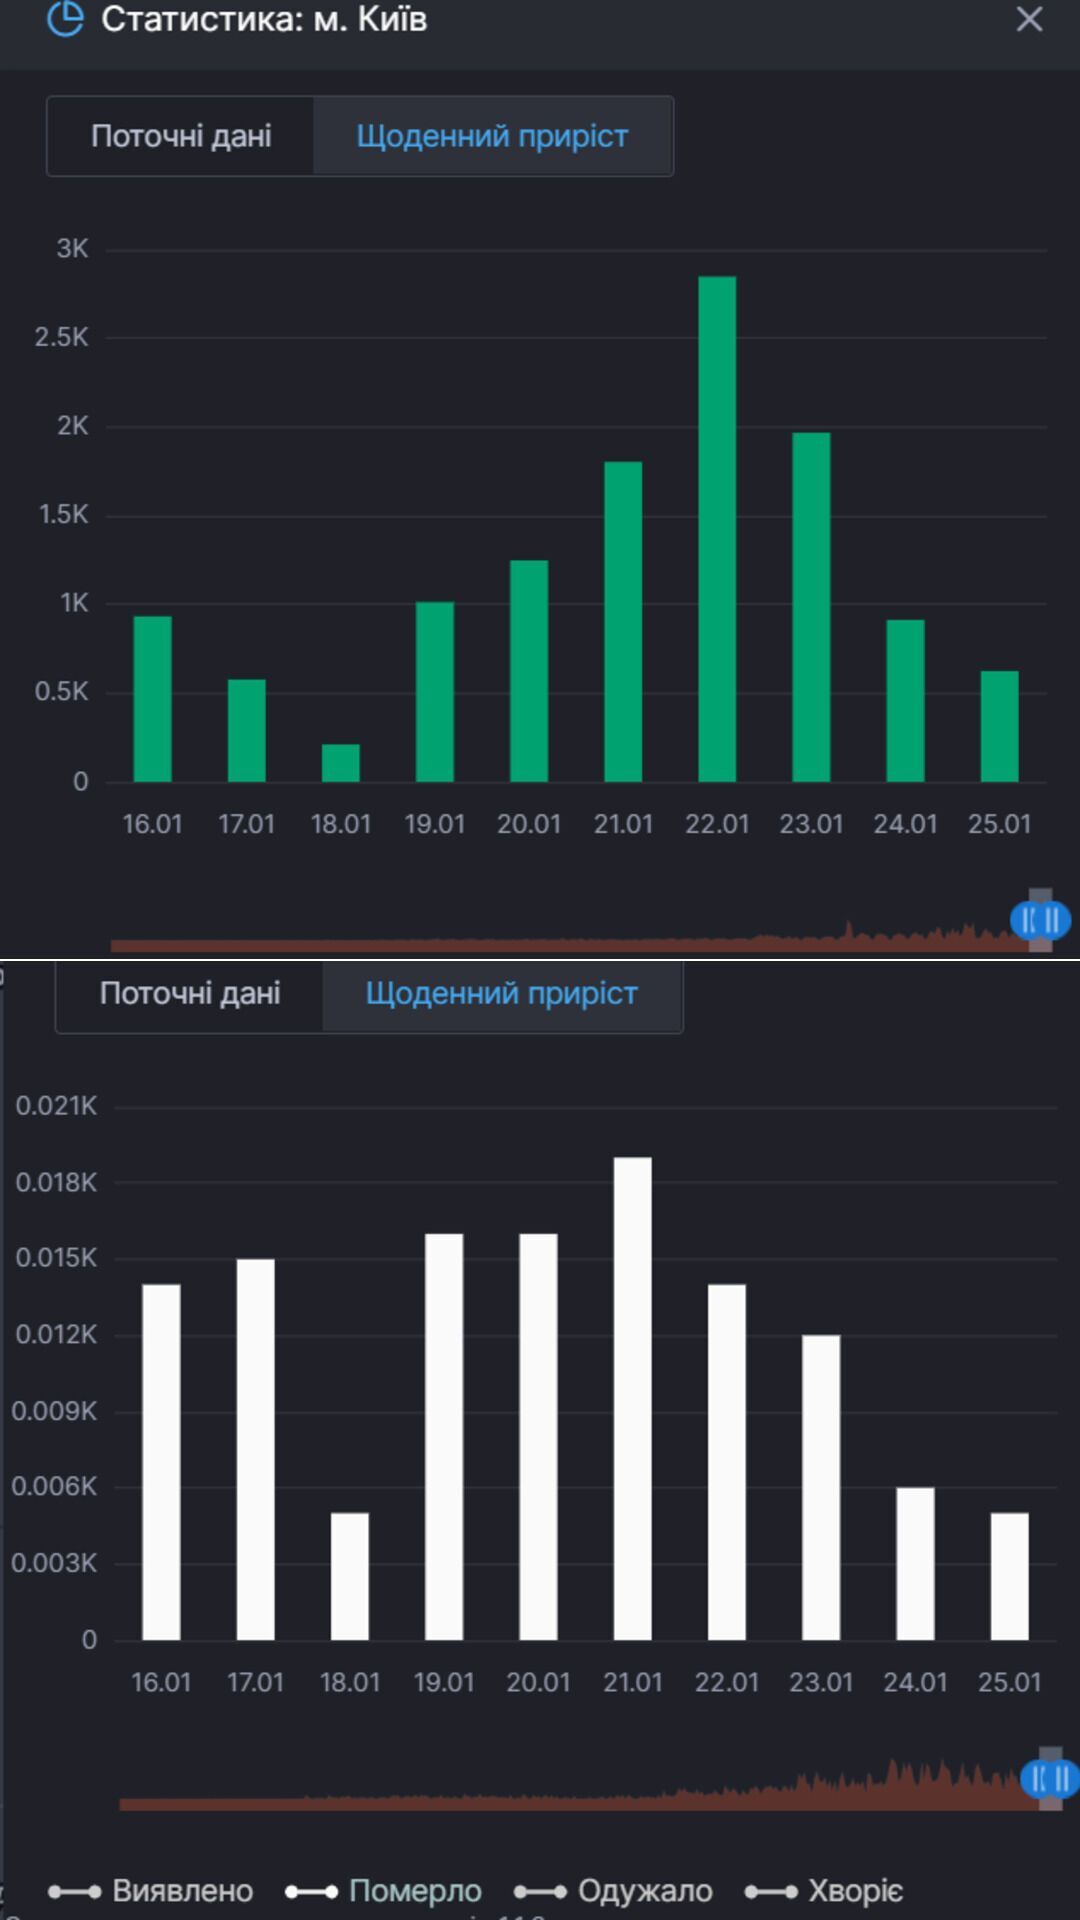Toggle the Померло legend series
1080x1920 pixels.
[x=414, y=1890]
